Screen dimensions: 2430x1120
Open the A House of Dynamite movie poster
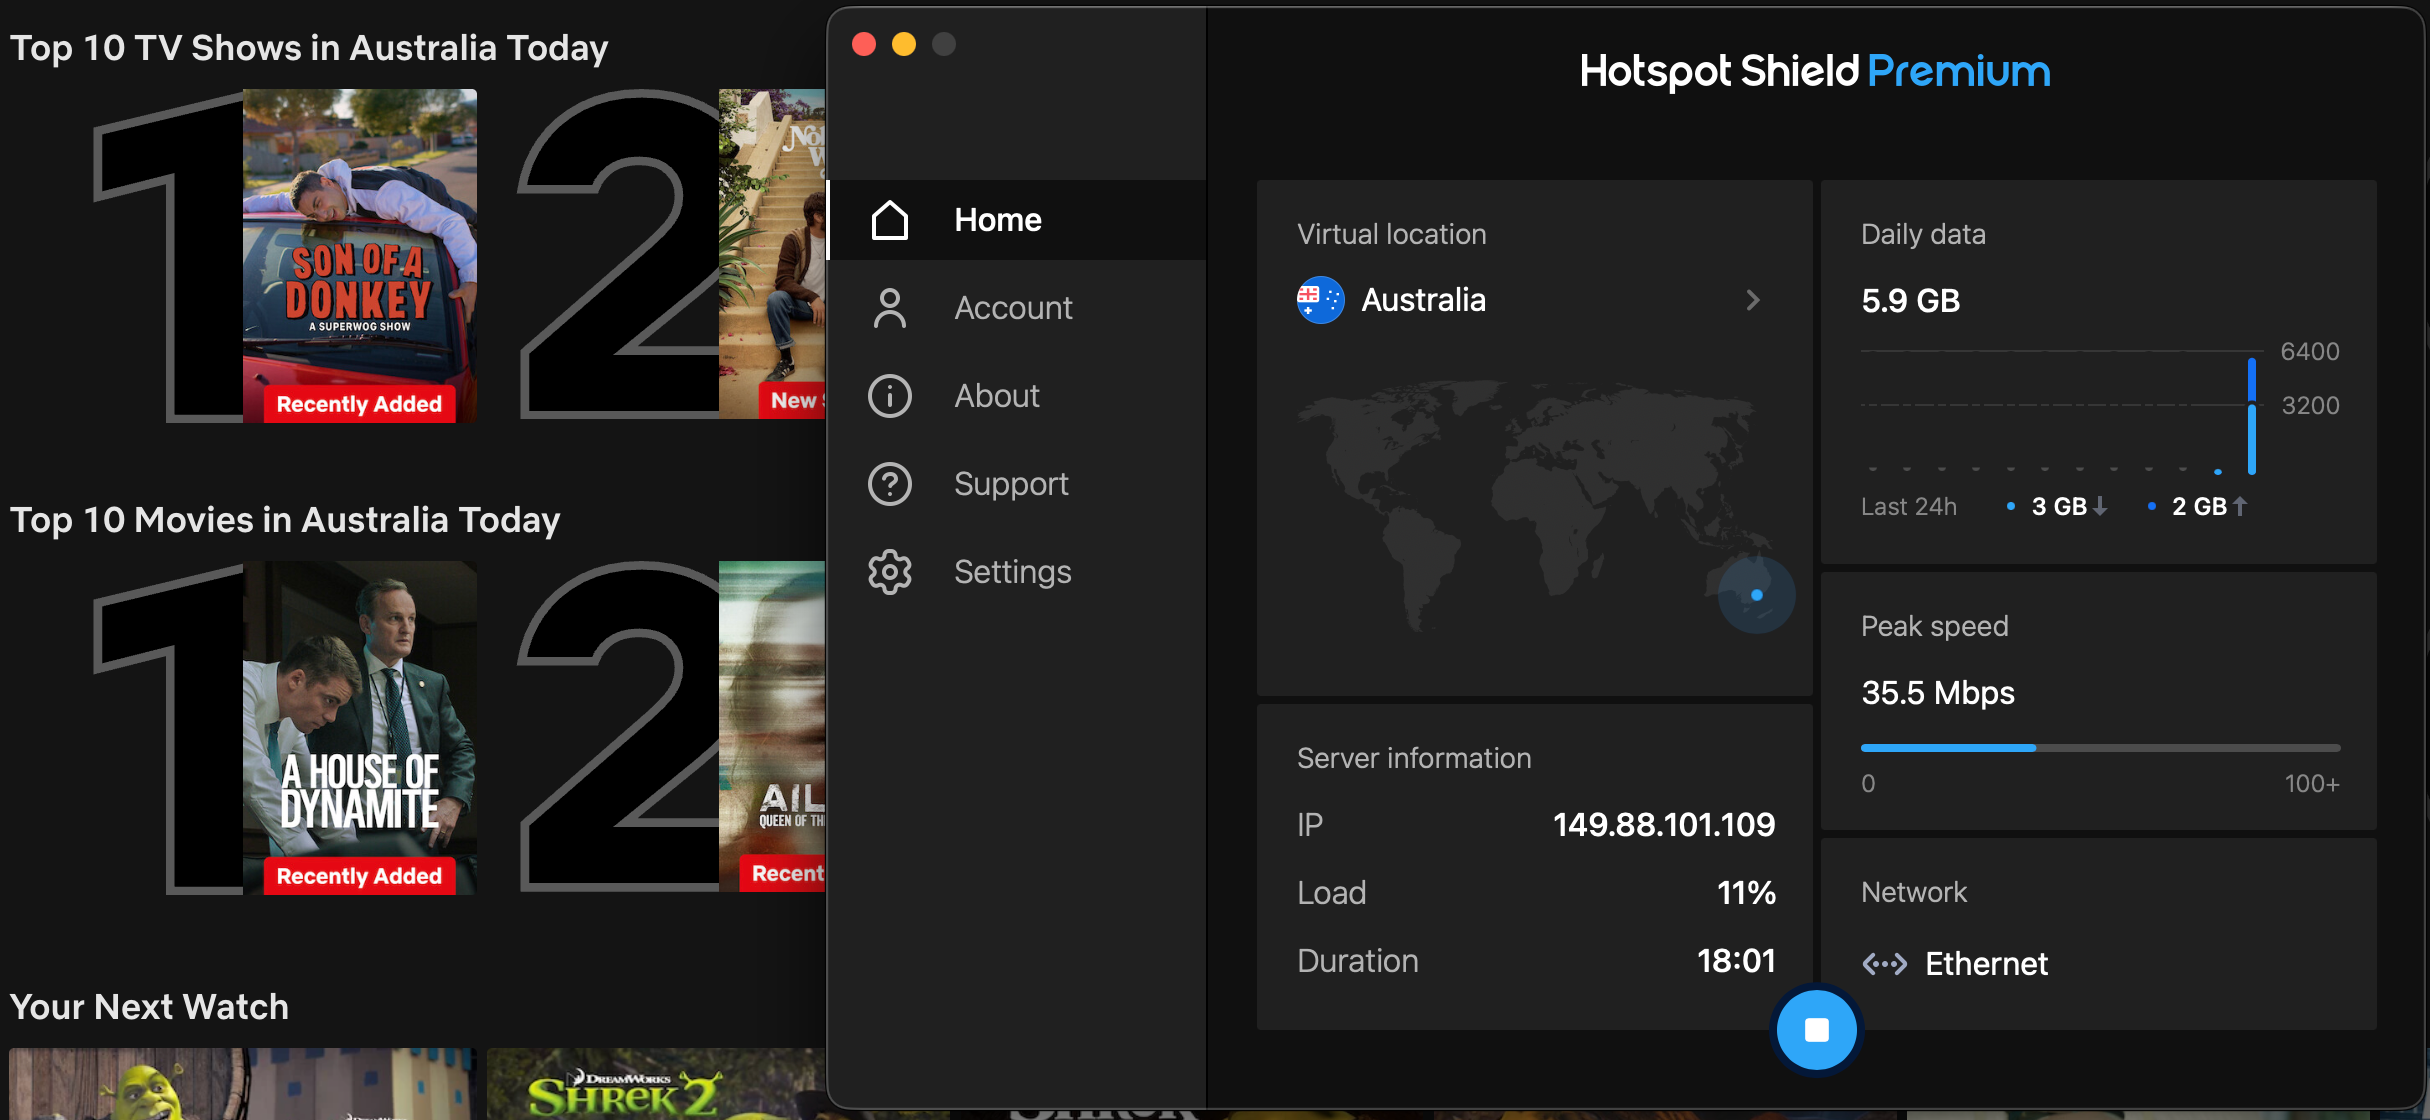(x=360, y=727)
